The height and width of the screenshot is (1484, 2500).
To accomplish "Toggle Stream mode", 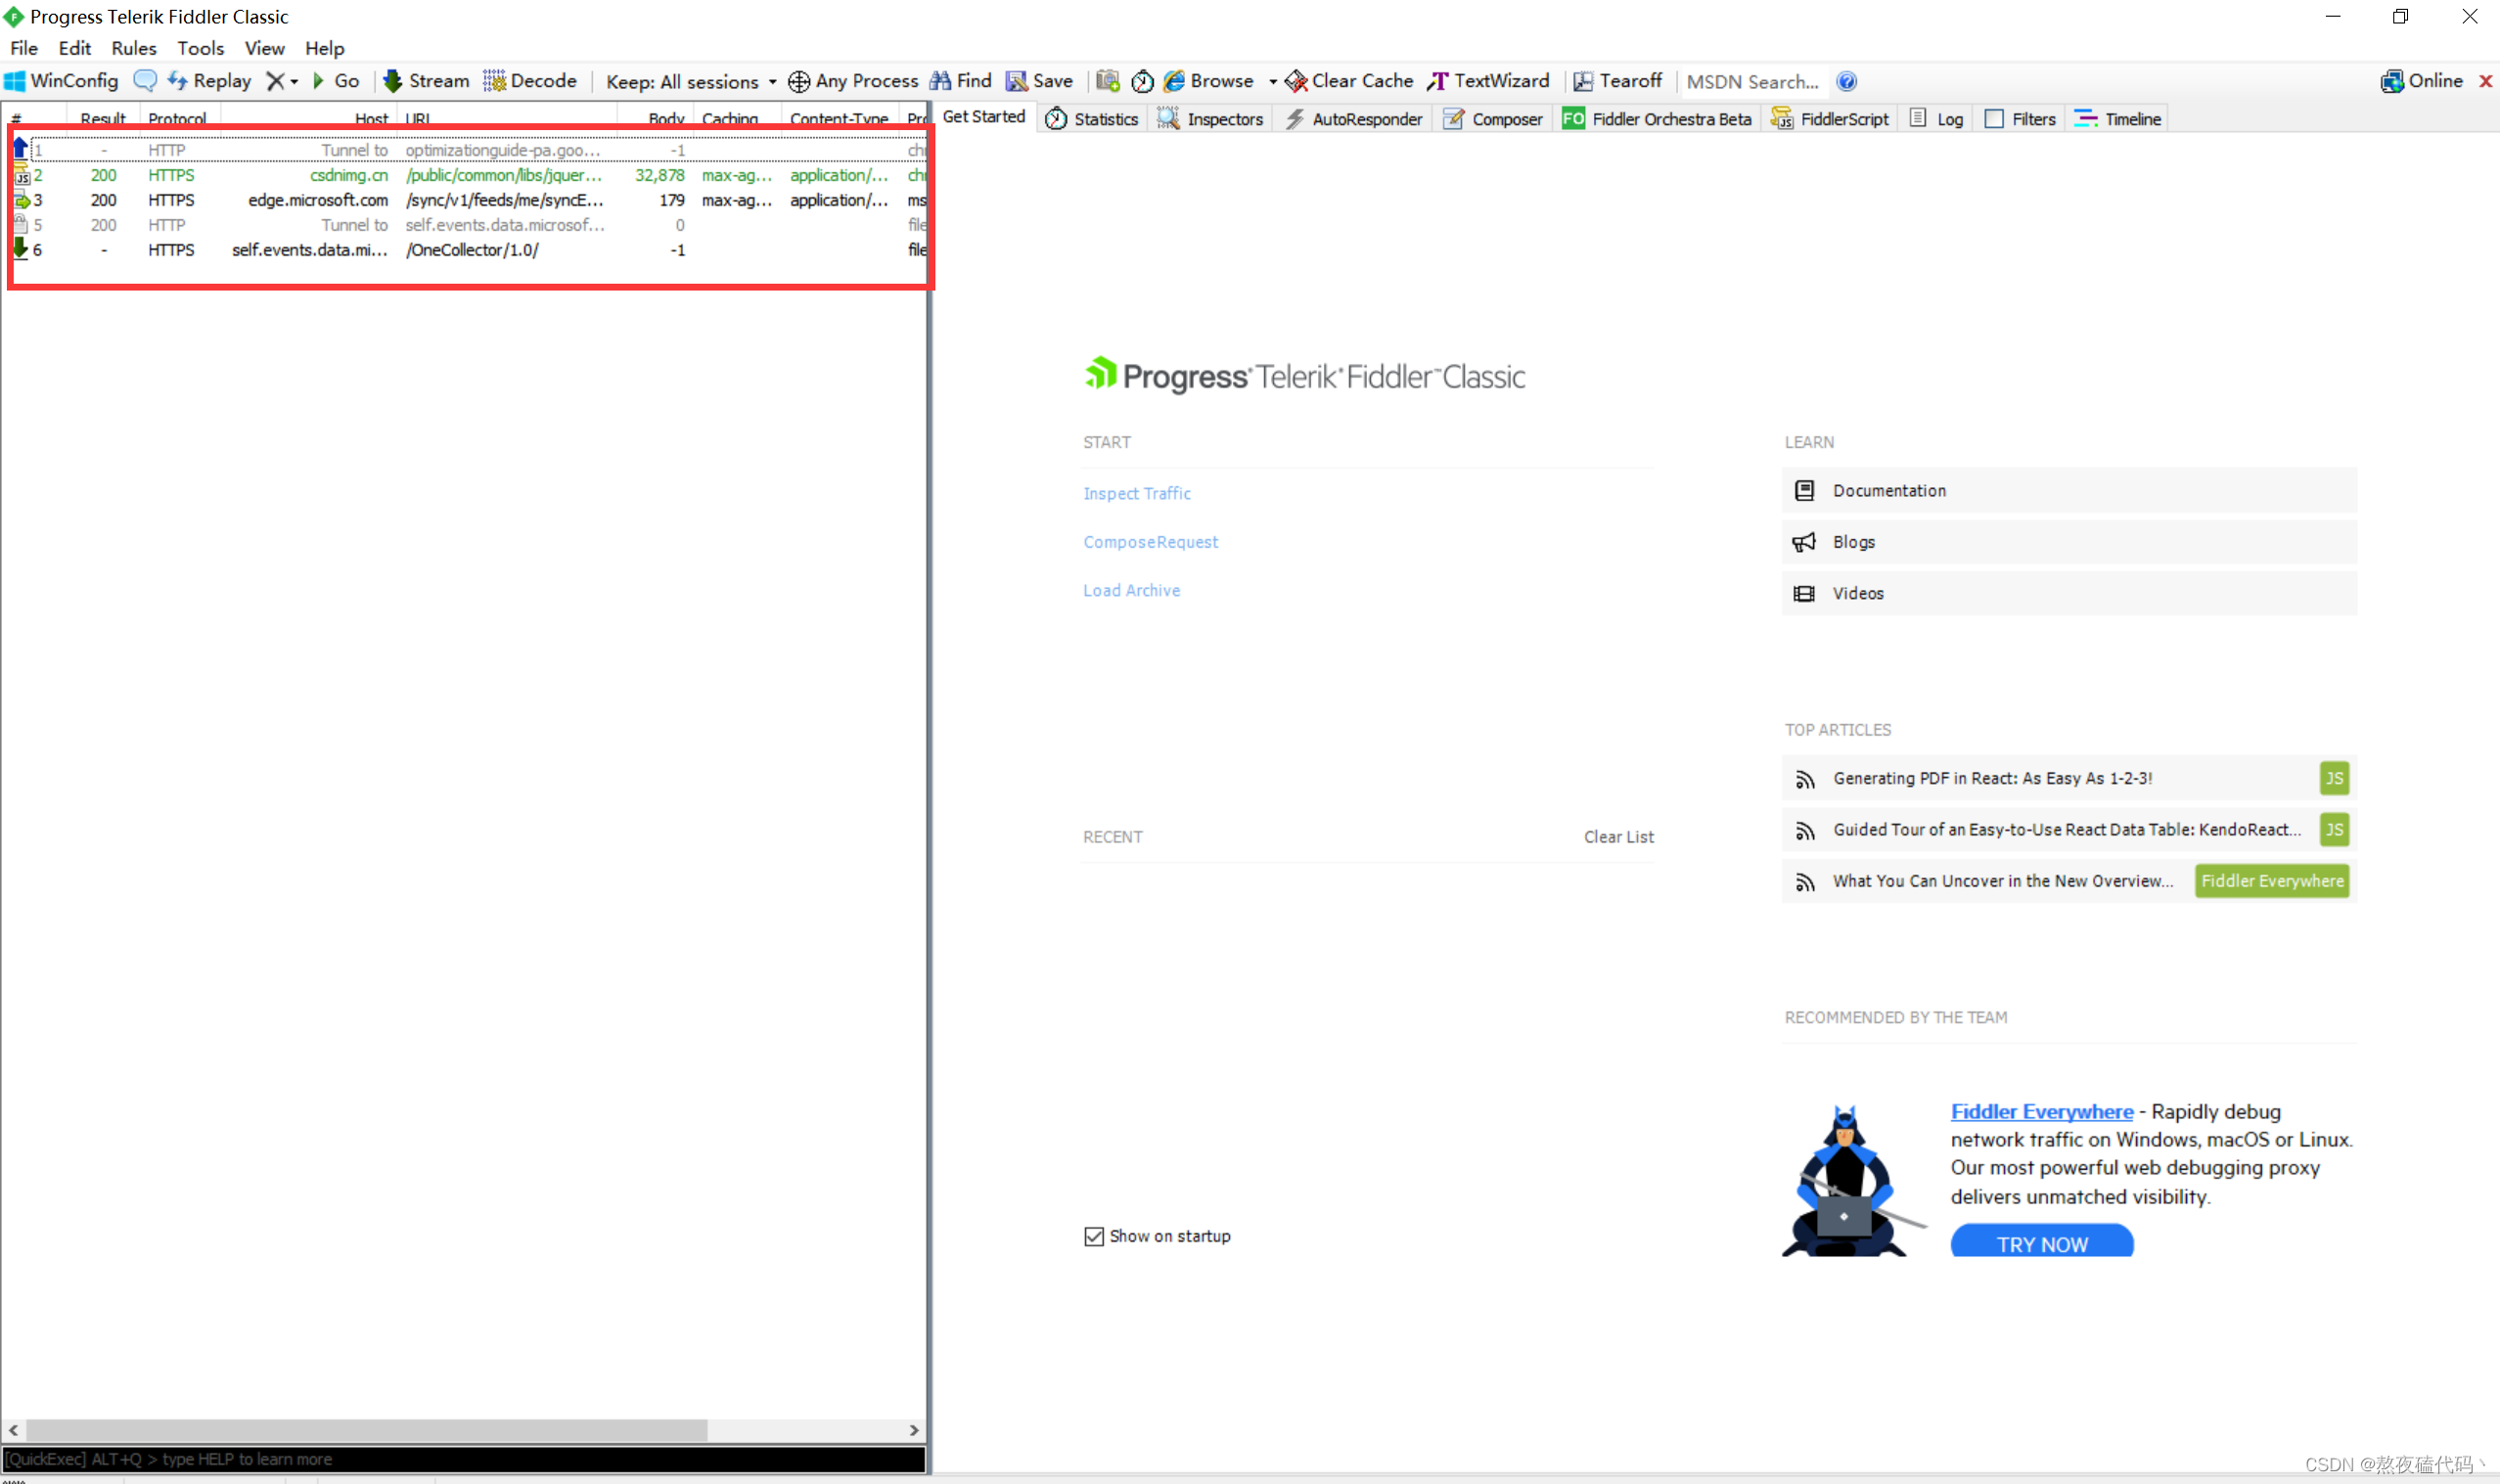I will 427,81.
